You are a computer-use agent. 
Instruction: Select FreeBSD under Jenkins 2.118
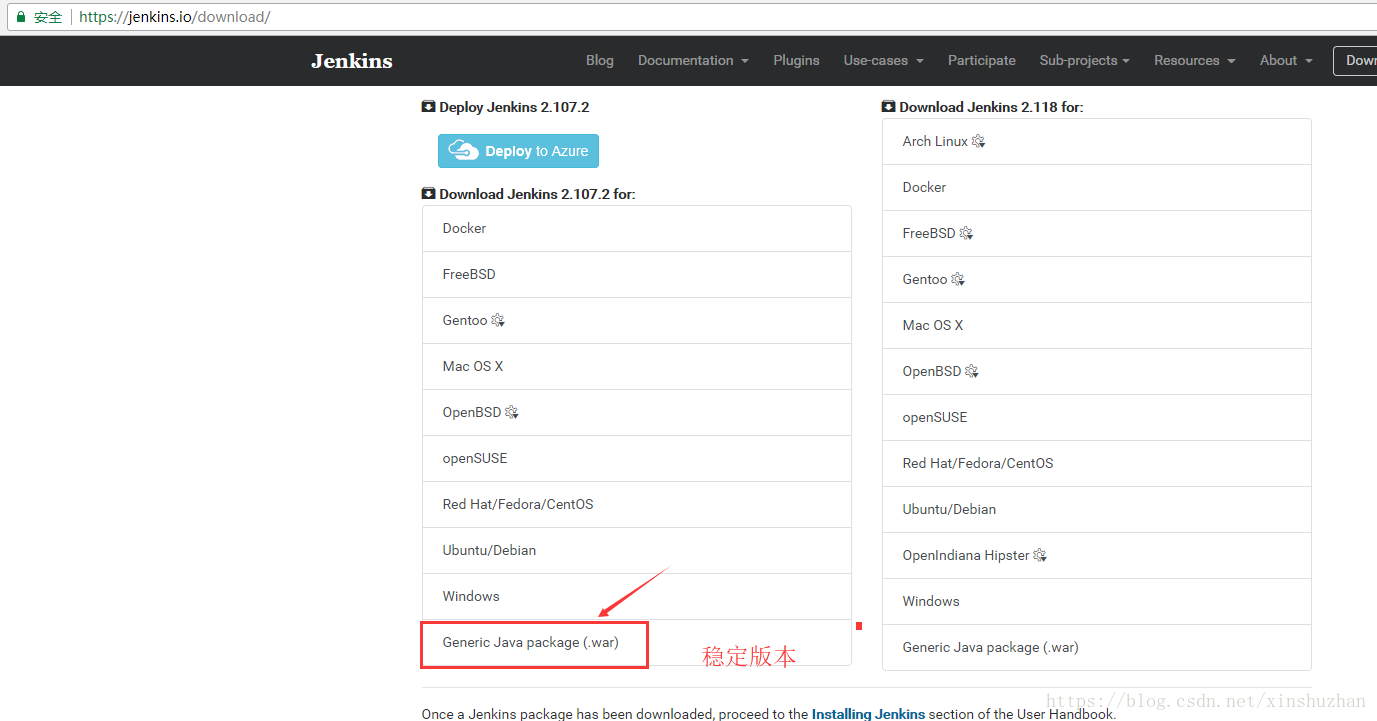coord(1097,234)
